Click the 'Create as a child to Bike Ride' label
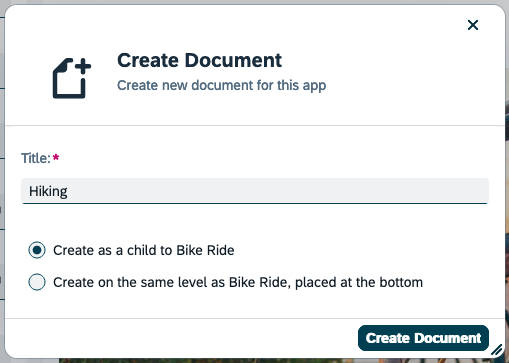Viewport: 509px width, 363px height. [x=144, y=250]
